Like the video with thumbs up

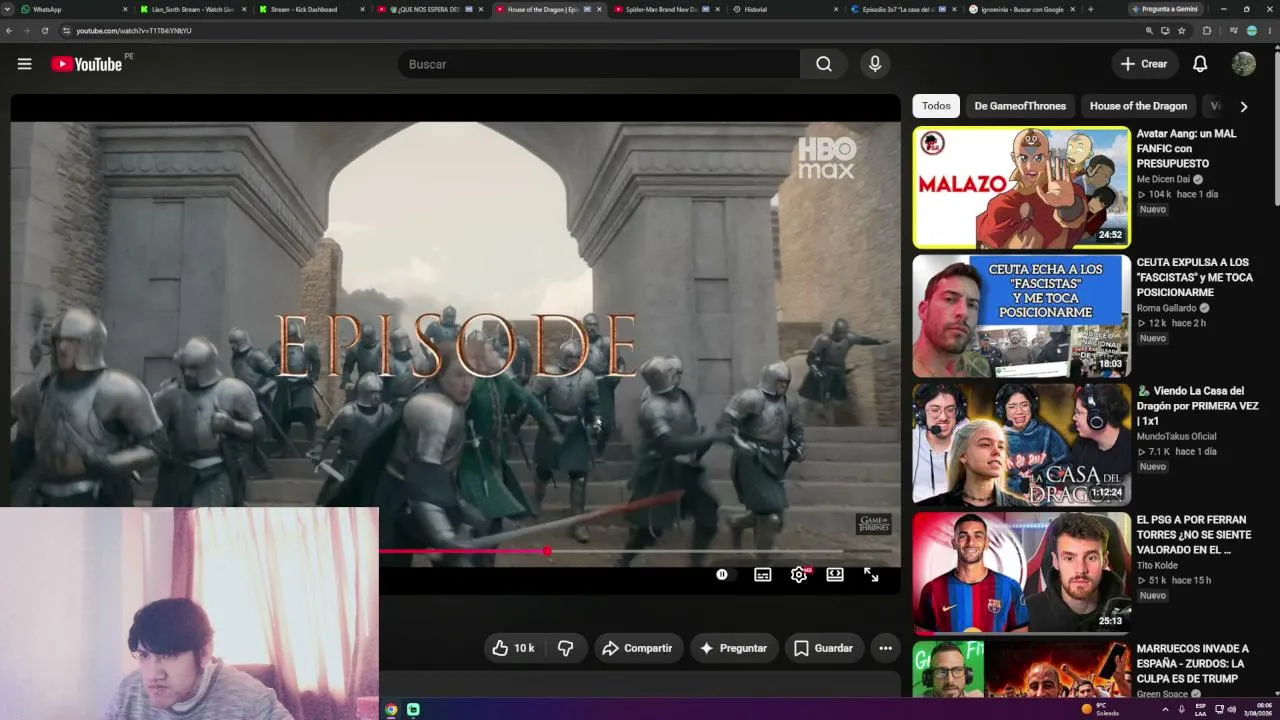pos(513,648)
